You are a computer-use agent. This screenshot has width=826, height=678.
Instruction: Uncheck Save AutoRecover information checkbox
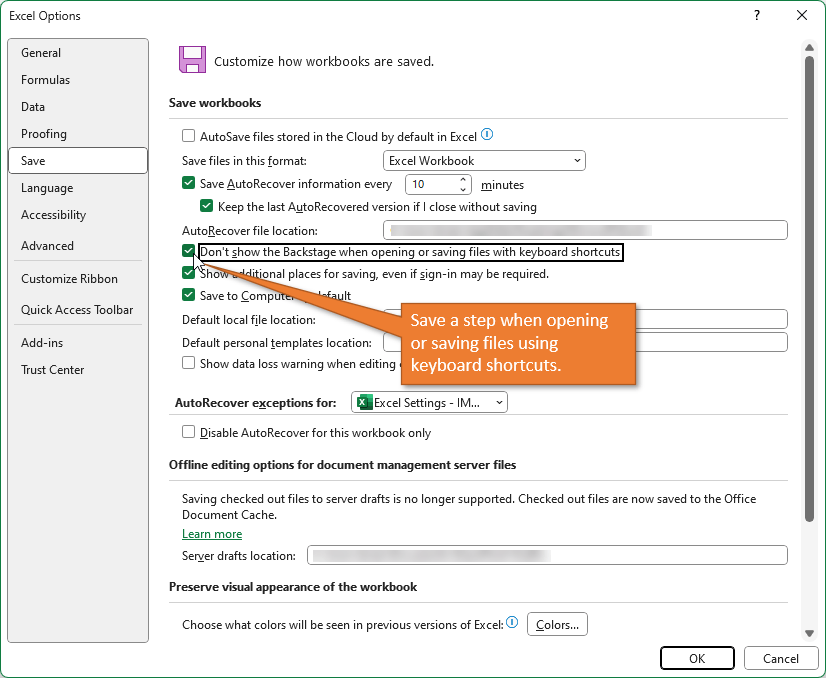click(189, 184)
